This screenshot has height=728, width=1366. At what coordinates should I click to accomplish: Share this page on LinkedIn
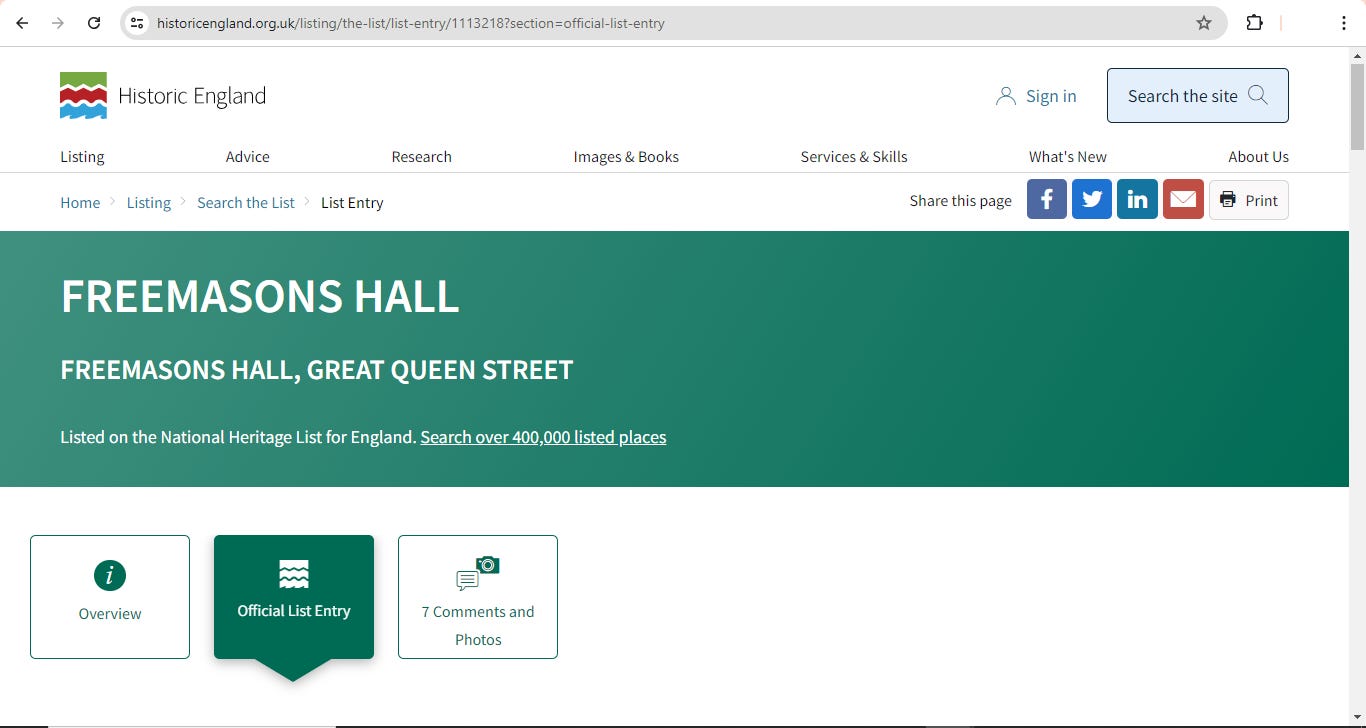click(1138, 200)
